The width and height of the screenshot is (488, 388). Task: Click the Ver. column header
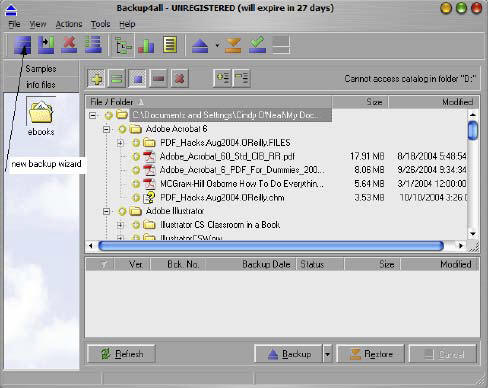(132, 264)
